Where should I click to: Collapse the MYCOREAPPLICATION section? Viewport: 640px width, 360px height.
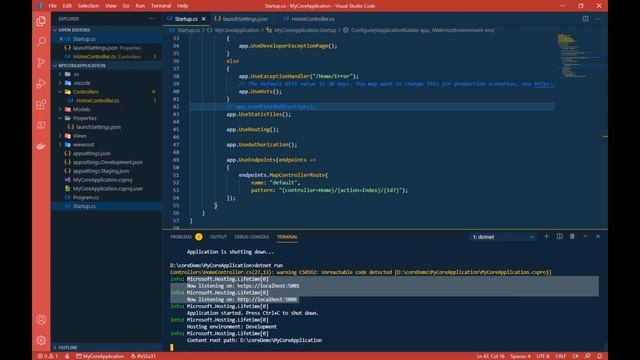(x=82, y=65)
